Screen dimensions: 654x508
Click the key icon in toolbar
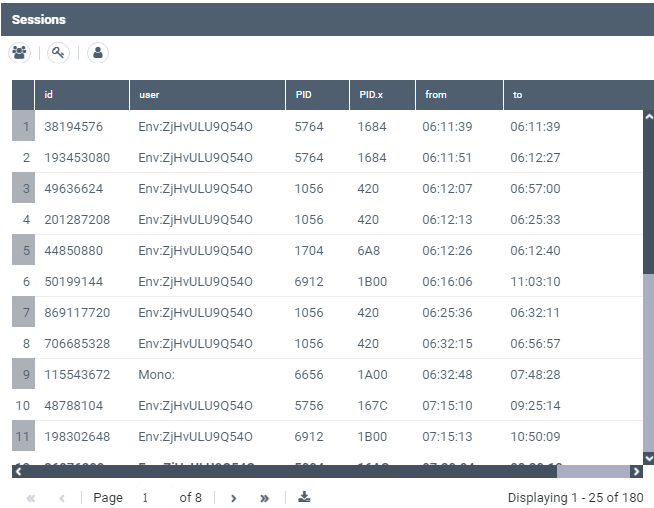pos(58,53)
